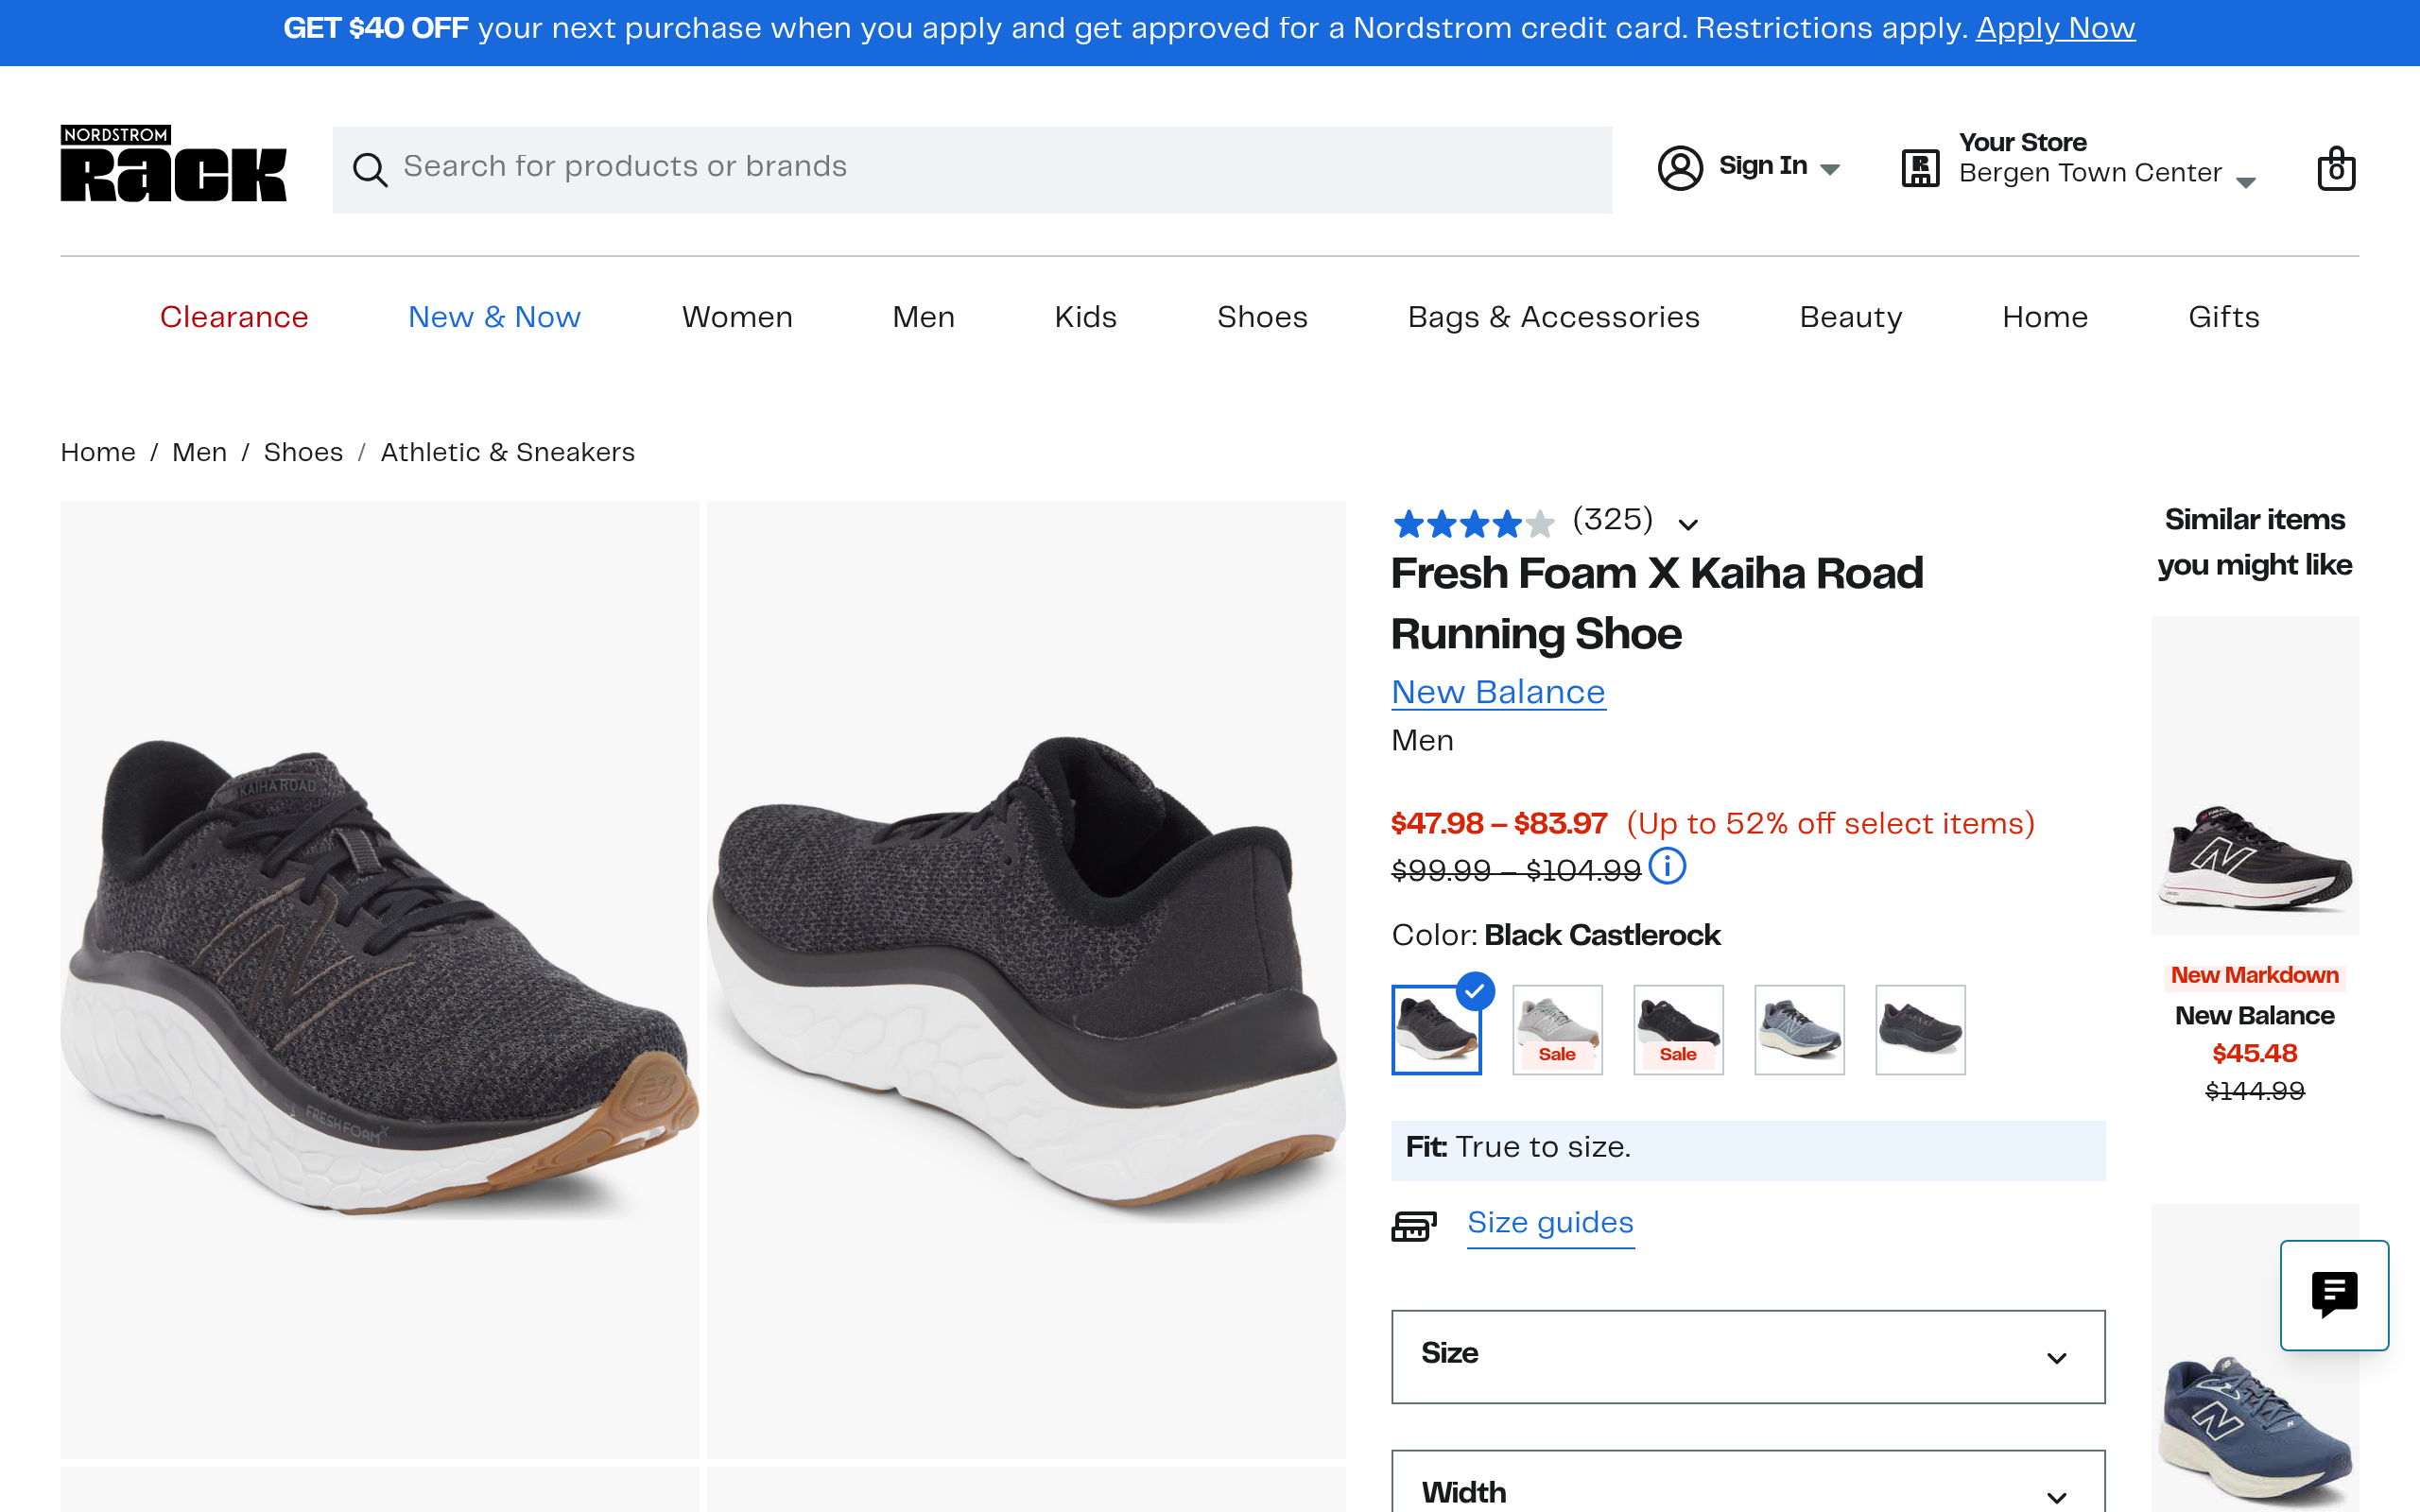Viewport: 2420px width, 1512px height.
Task: Go to Athletic & Sneakers breadcrumb
Action: click(x=507, y=452)
